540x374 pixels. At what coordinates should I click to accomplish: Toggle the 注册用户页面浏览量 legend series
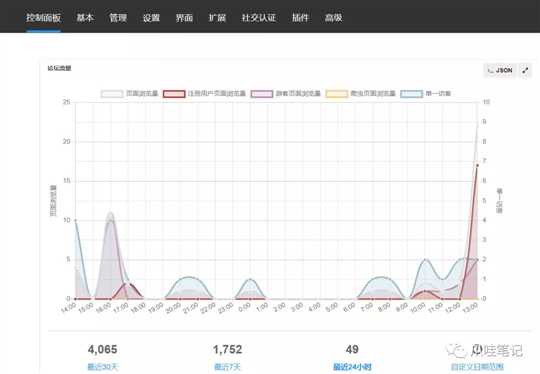coord(205,93)
